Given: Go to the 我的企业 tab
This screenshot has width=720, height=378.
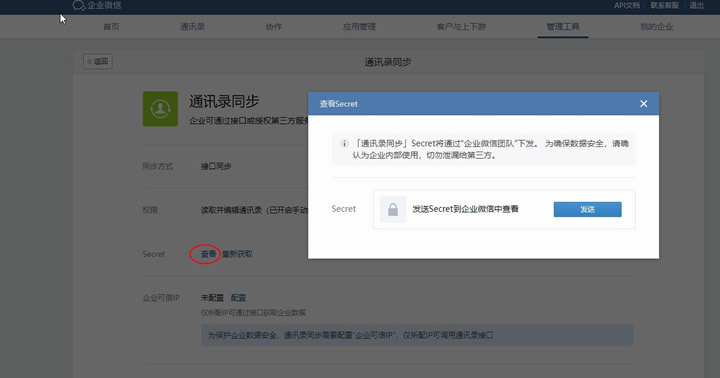Looking at the screenshot, I should coord(657,27).
